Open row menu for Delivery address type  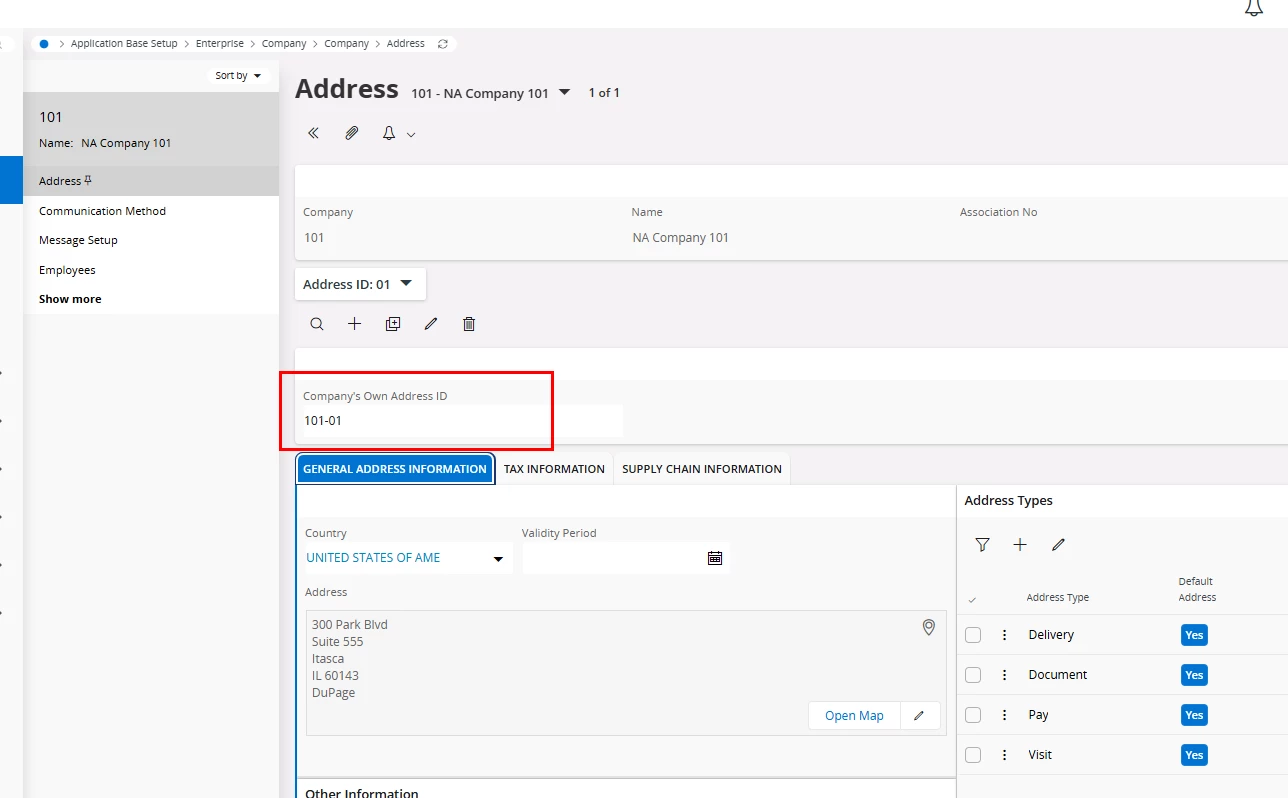(x=1005, y=635)
